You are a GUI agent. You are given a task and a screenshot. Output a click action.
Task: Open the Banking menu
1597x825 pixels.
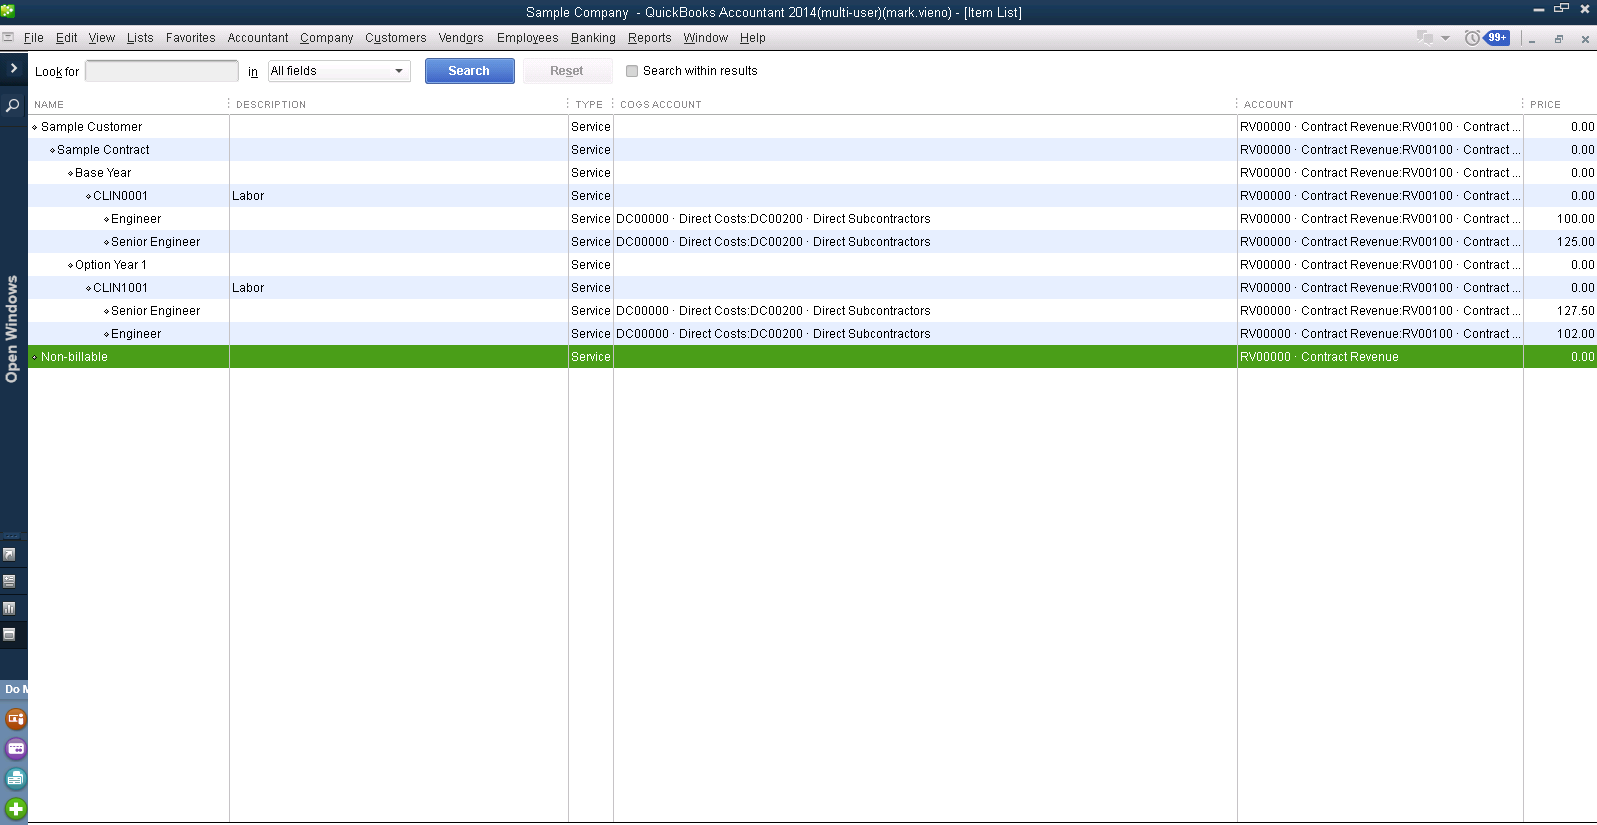point(593,38)
